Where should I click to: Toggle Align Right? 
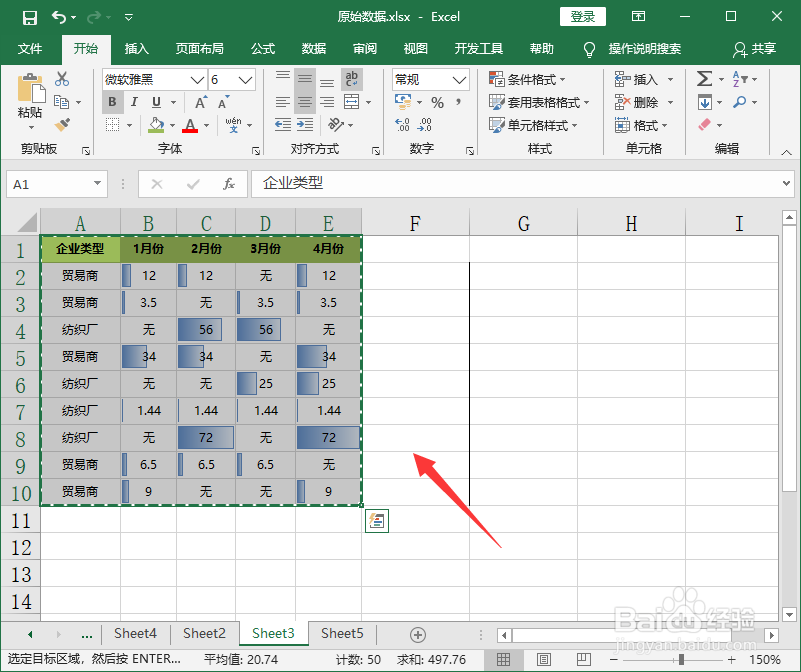(x=327, y=102)
